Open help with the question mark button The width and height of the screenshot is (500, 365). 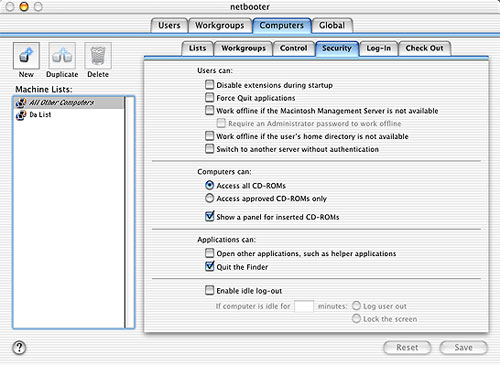pyautogui.click(x=19, y=348)
